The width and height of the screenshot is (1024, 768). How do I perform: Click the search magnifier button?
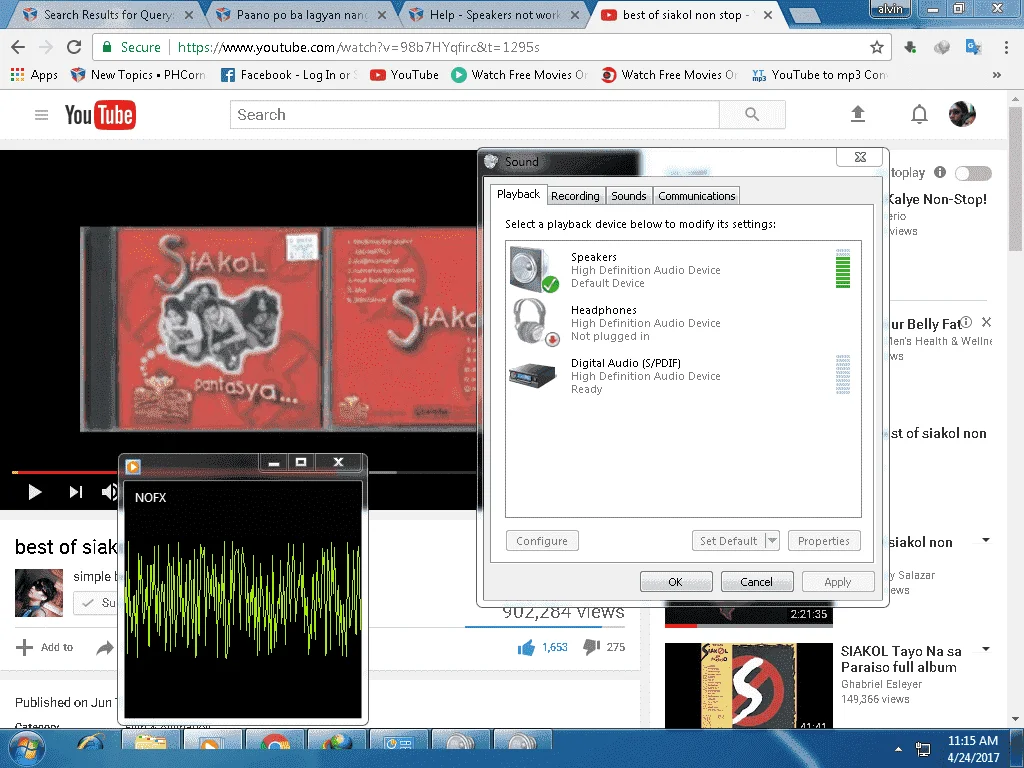coord(752,115)
